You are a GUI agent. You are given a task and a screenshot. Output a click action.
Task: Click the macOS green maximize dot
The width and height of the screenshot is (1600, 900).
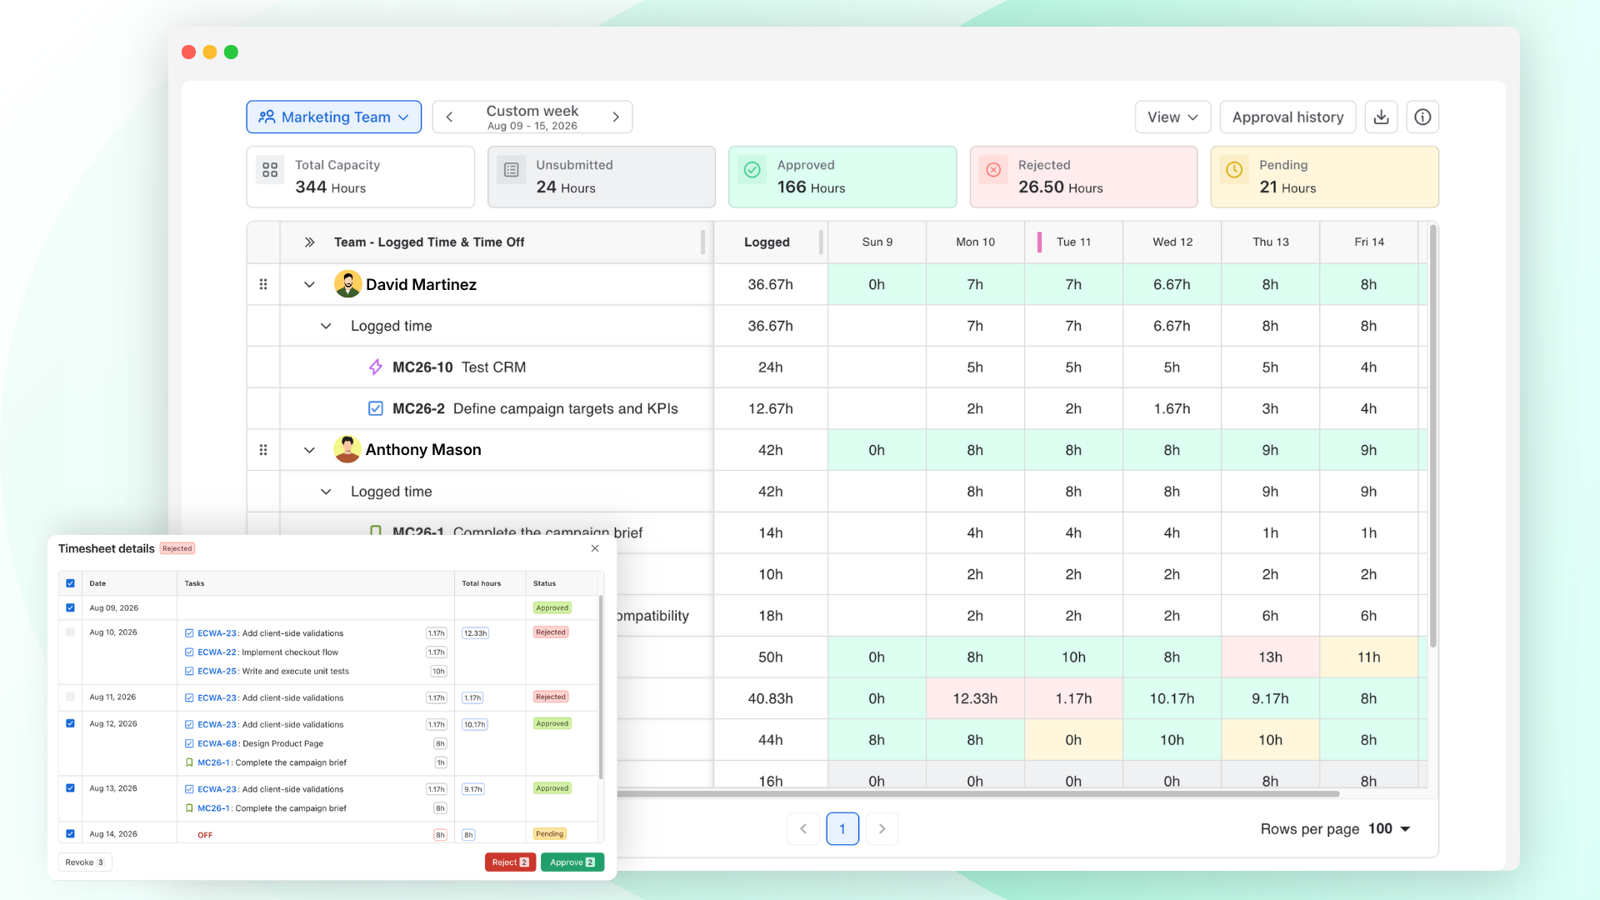tap(231, 52)
